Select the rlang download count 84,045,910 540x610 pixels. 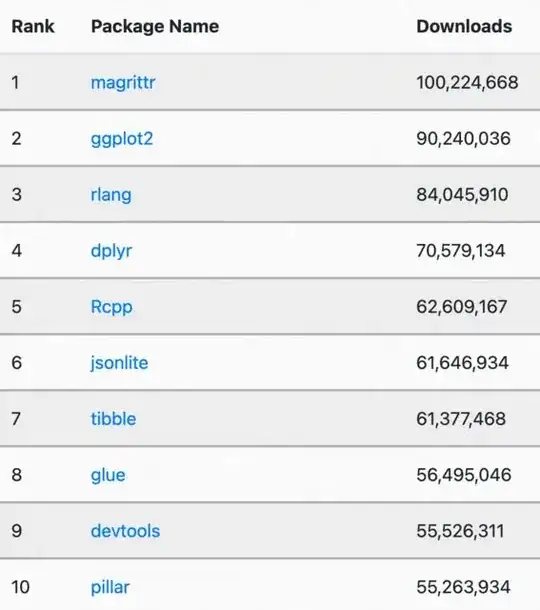point(462,195)
